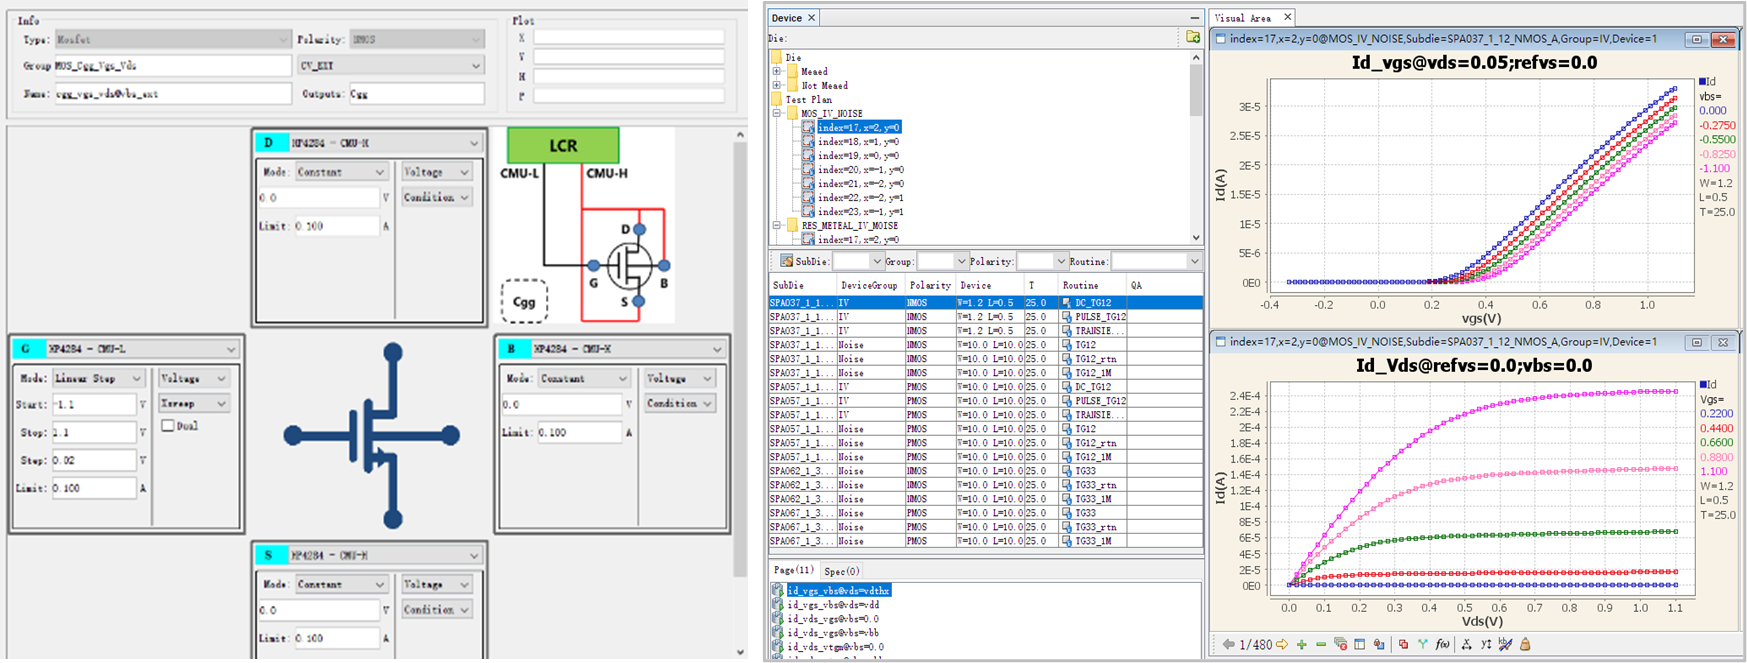Viewport: 1747px width, 663px height.
Task: Click the add-folder icon in Device panel
Action: (1192, 37)
